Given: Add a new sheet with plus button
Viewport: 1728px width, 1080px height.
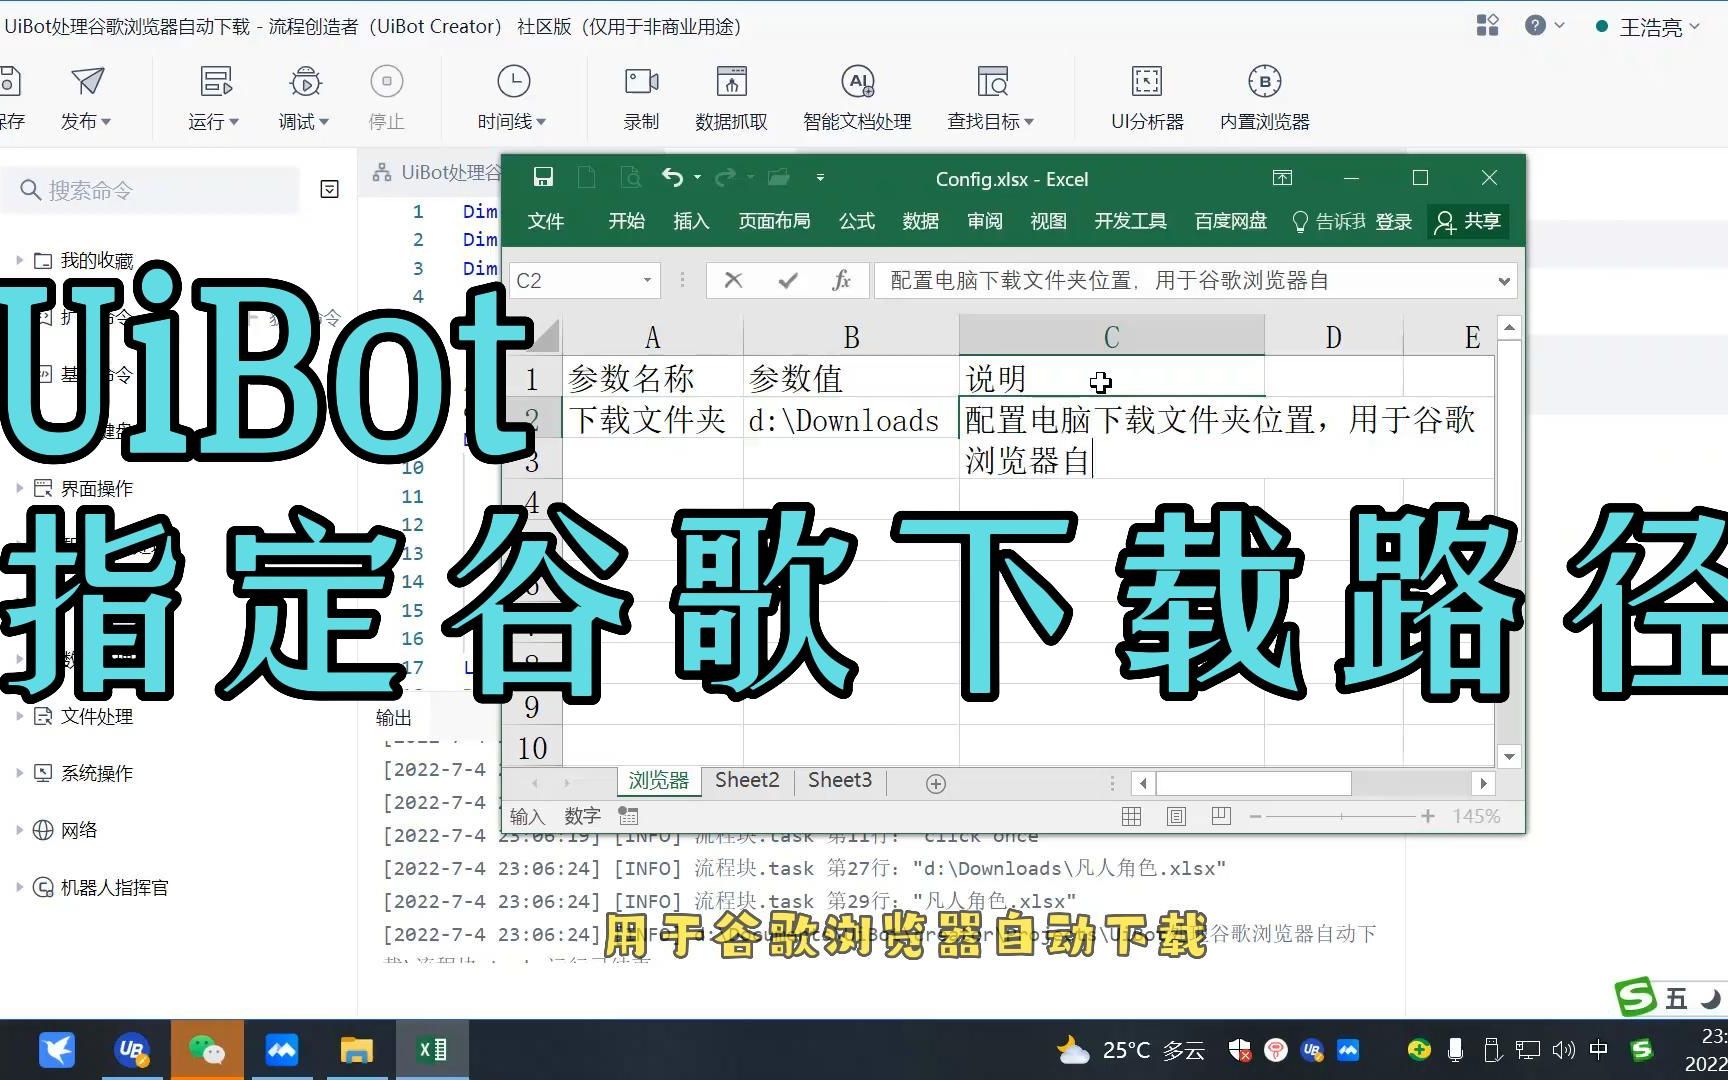Looking at the screenshot, I should point(936,784).
